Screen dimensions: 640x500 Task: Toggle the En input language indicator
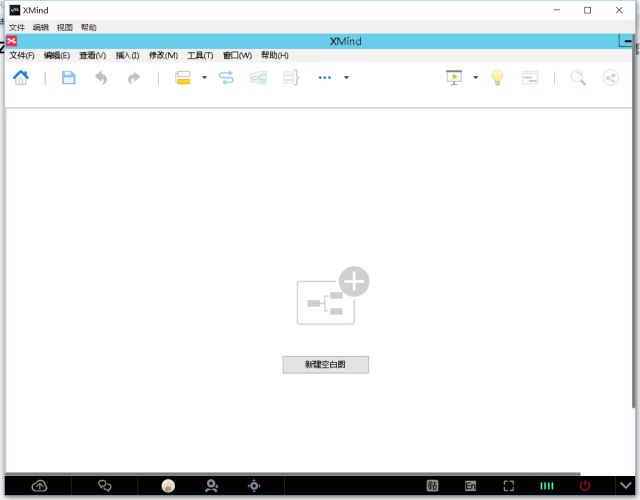click(x=470, y=486)
